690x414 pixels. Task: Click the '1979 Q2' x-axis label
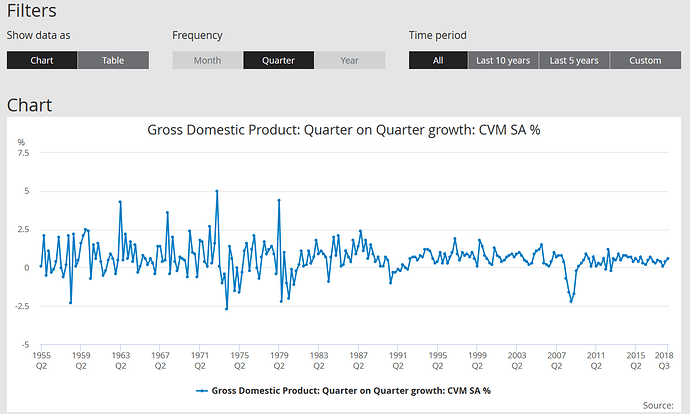pos(279,360)
